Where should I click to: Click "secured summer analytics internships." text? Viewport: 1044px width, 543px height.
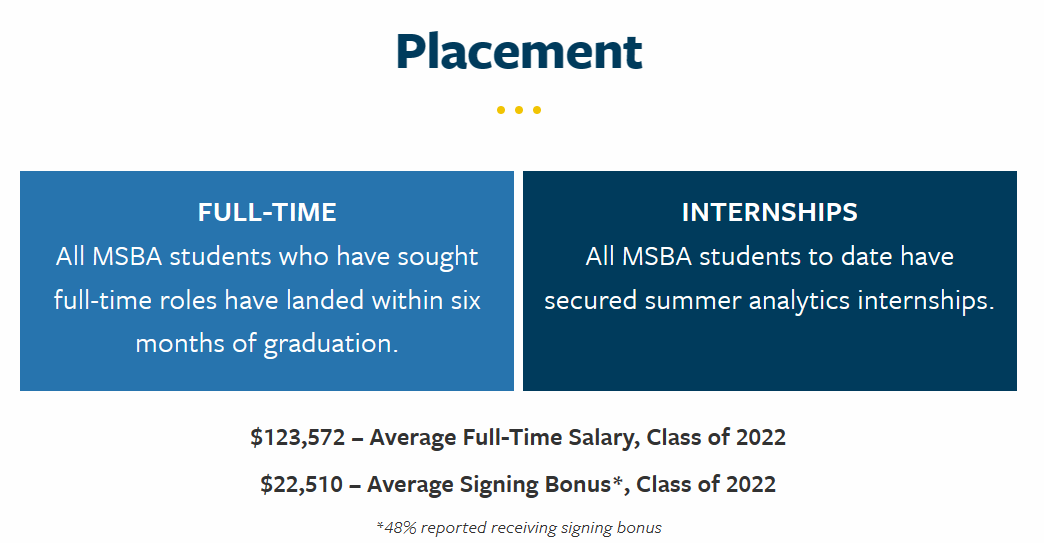[x=770, y=300]
